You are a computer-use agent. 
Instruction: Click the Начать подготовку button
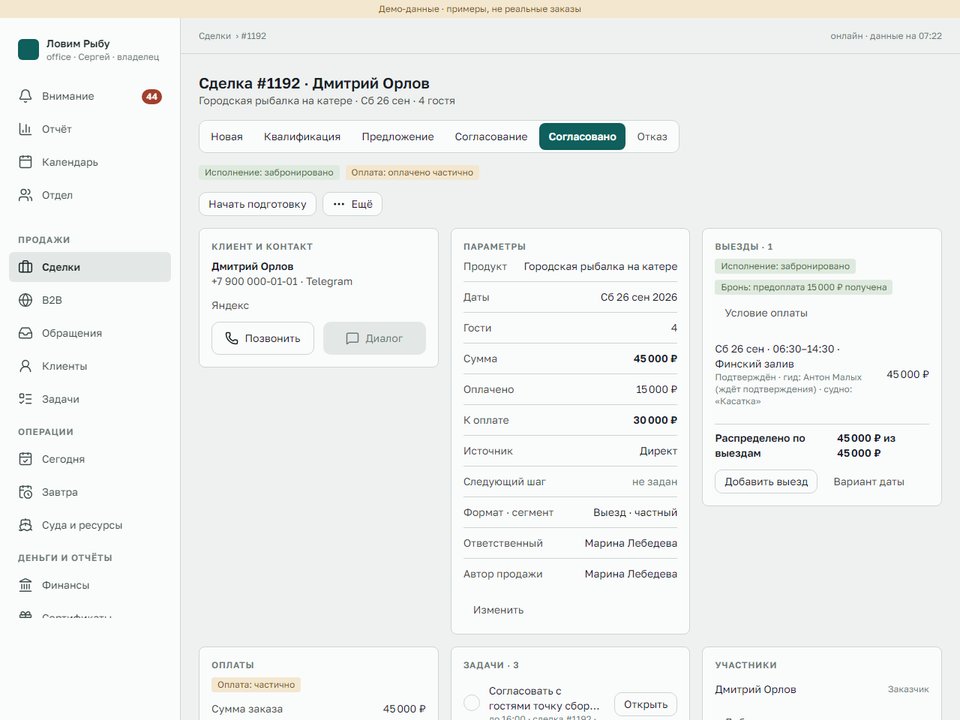pos(257,204)
